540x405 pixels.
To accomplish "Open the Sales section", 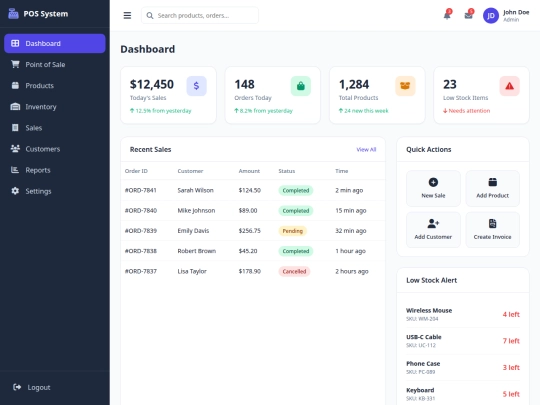I will pyautogui.click(x=55, y=128).
